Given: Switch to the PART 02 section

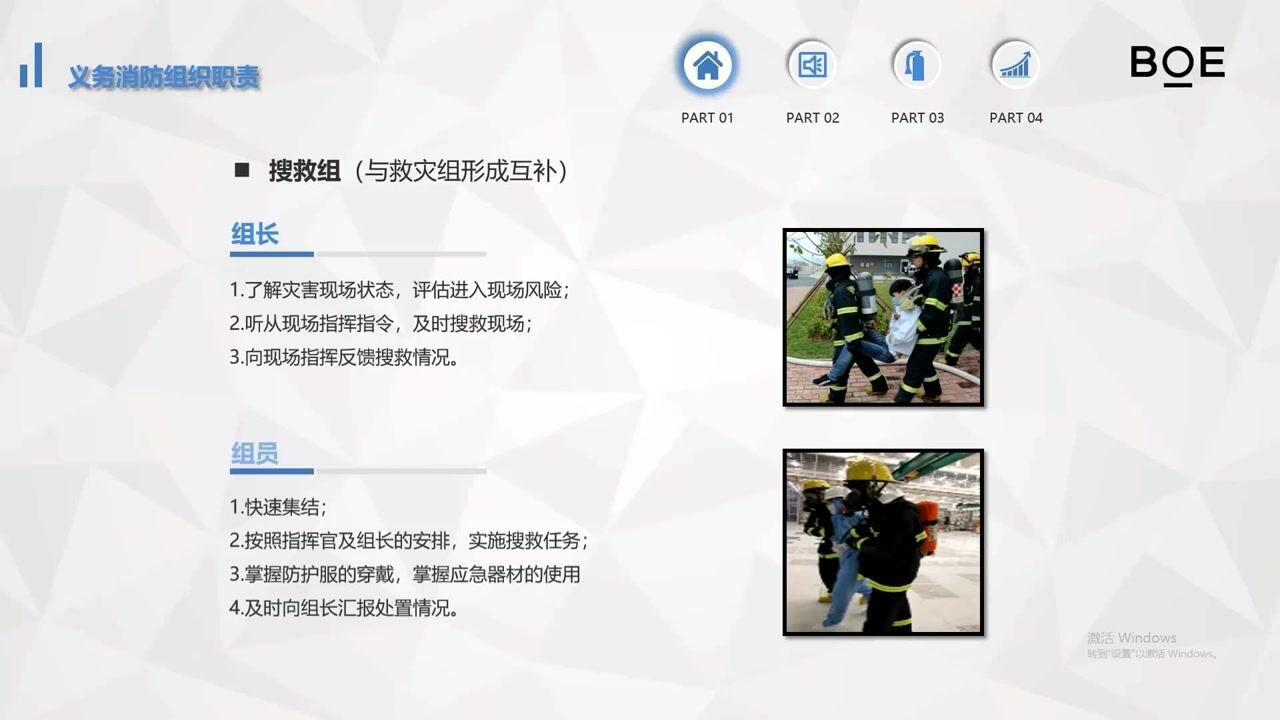Looking at the screenshot, I should (x=812, y=117).
